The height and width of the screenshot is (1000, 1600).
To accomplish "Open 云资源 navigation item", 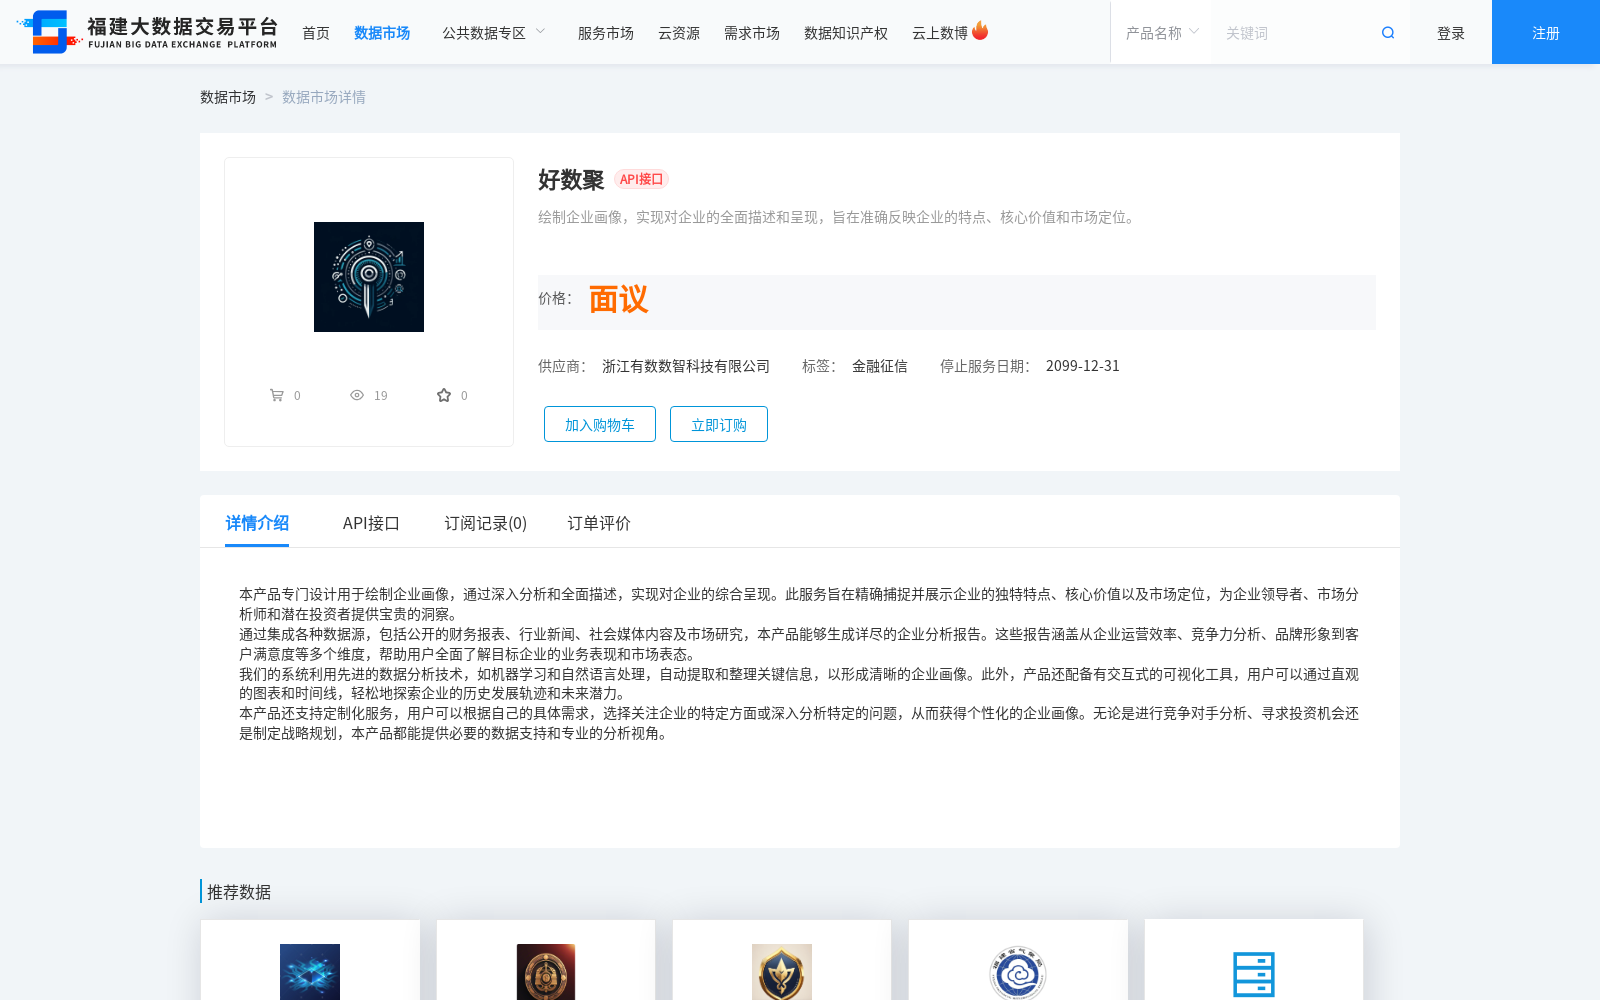I will [x=679, y=33].
